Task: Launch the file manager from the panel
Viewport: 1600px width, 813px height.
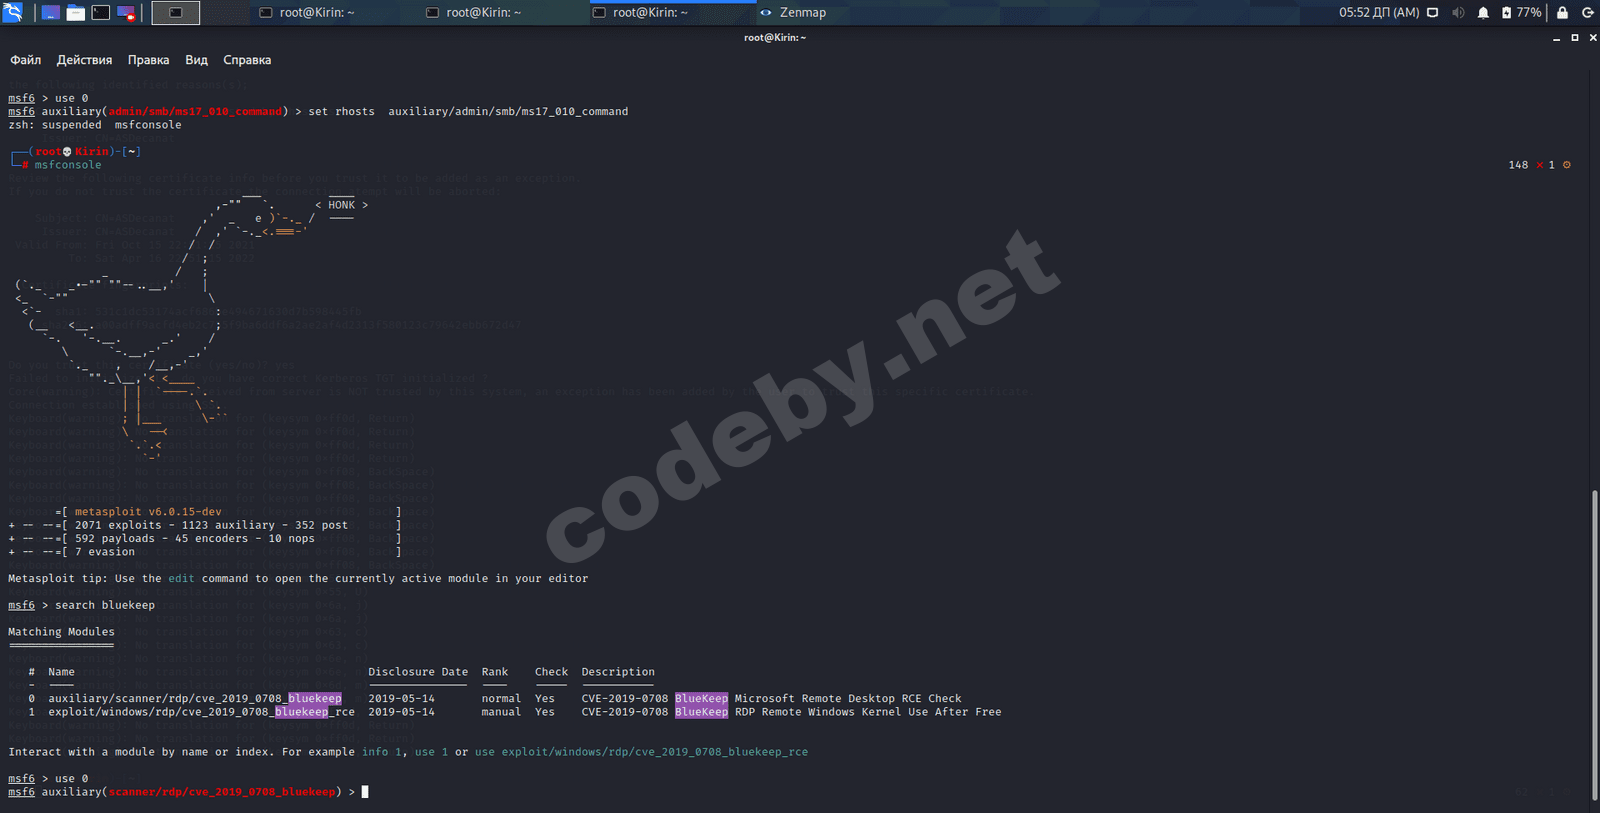Action: pyautogui.click(x=76, y=13)
